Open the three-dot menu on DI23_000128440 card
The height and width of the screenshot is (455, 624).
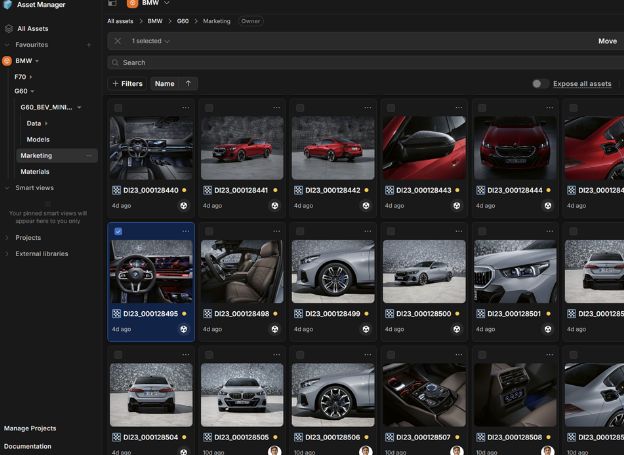pos(186,107)
